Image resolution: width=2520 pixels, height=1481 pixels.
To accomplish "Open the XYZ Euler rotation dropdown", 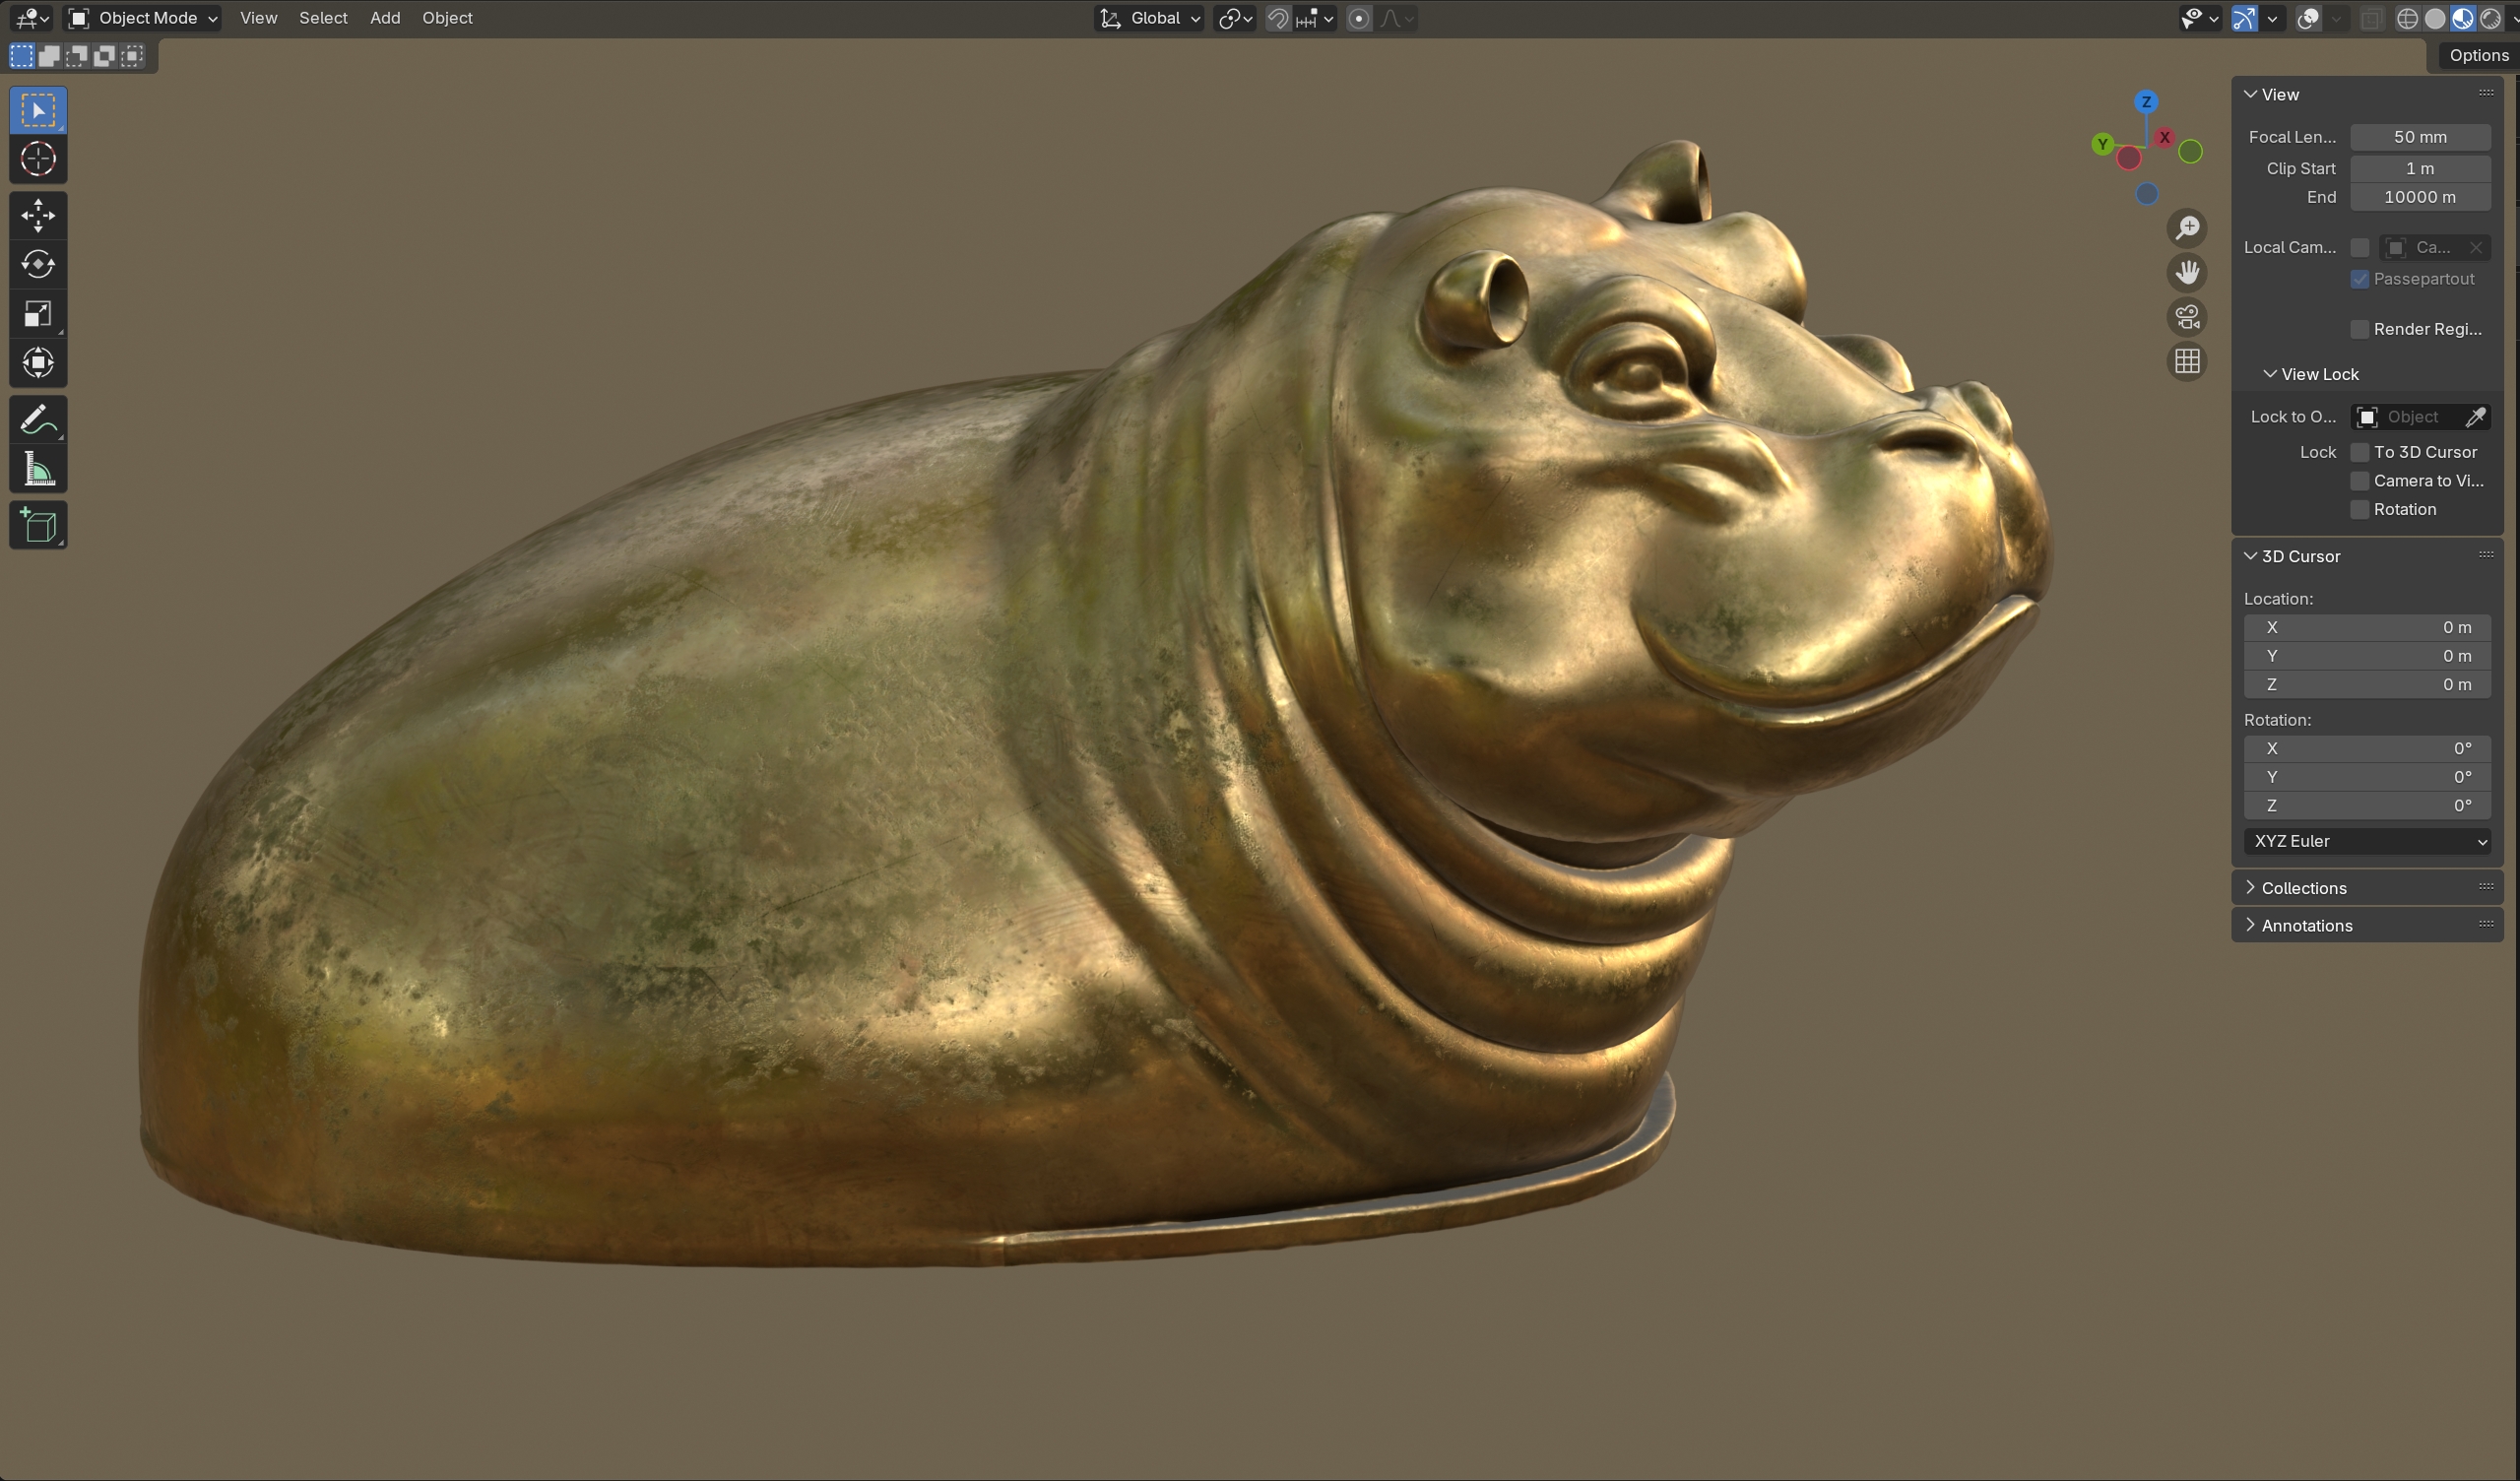I will pyautogui.click(x=2366, y=841).
